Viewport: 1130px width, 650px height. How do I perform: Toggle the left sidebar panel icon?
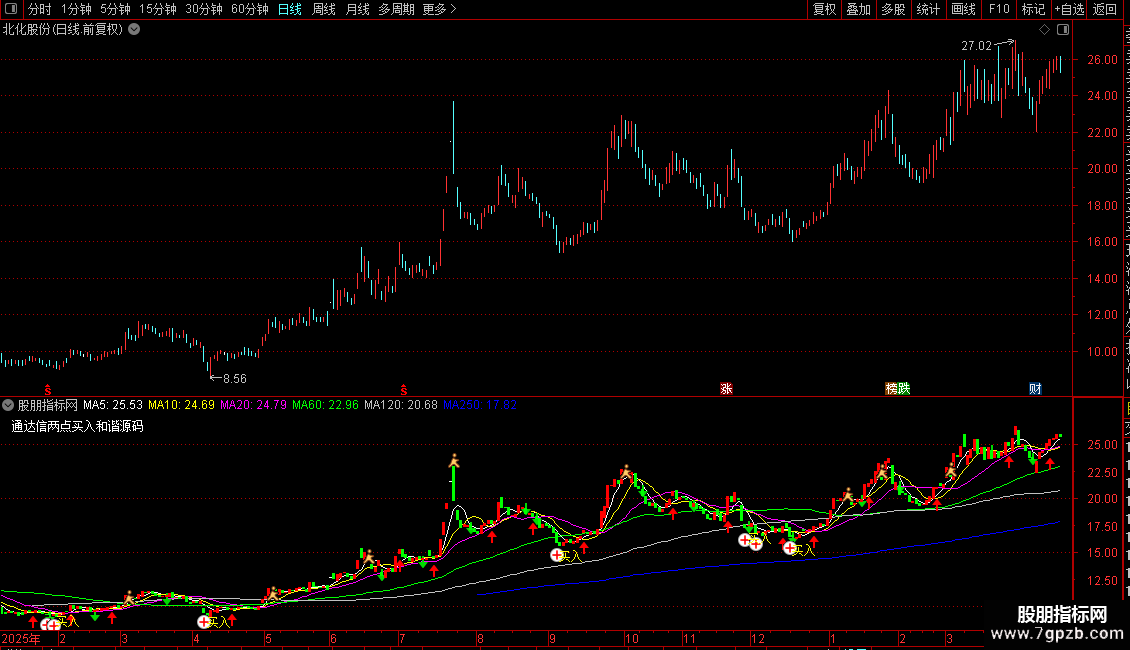tap(11, 9)
